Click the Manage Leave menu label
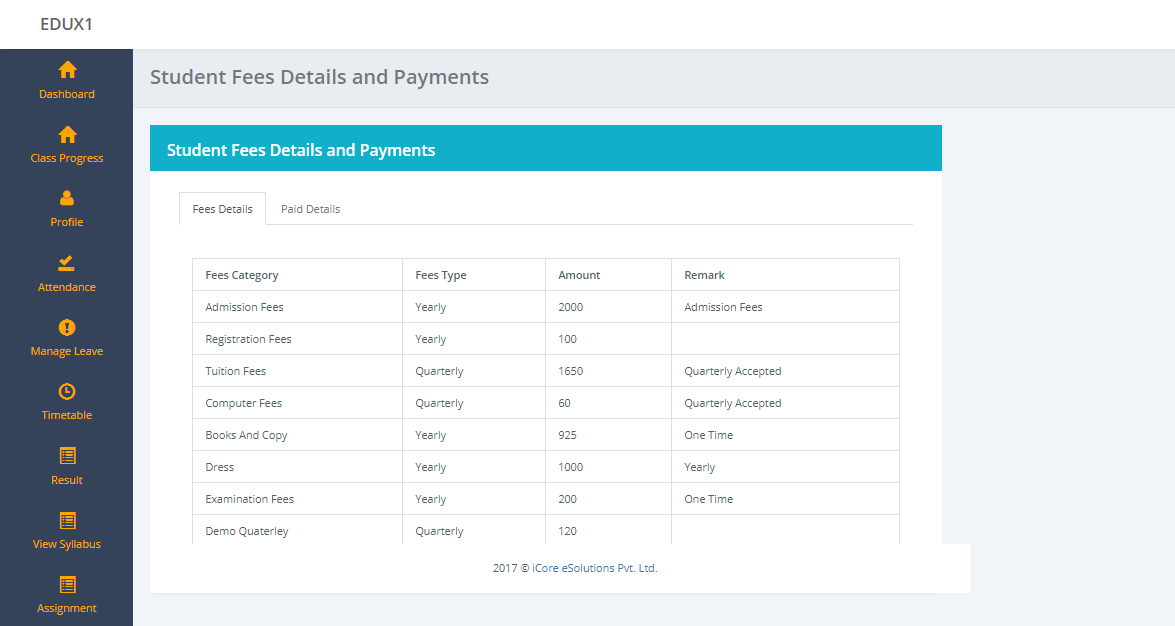Image resolution: width=1175 pixels, height=626 pixels. click(67, 351)
